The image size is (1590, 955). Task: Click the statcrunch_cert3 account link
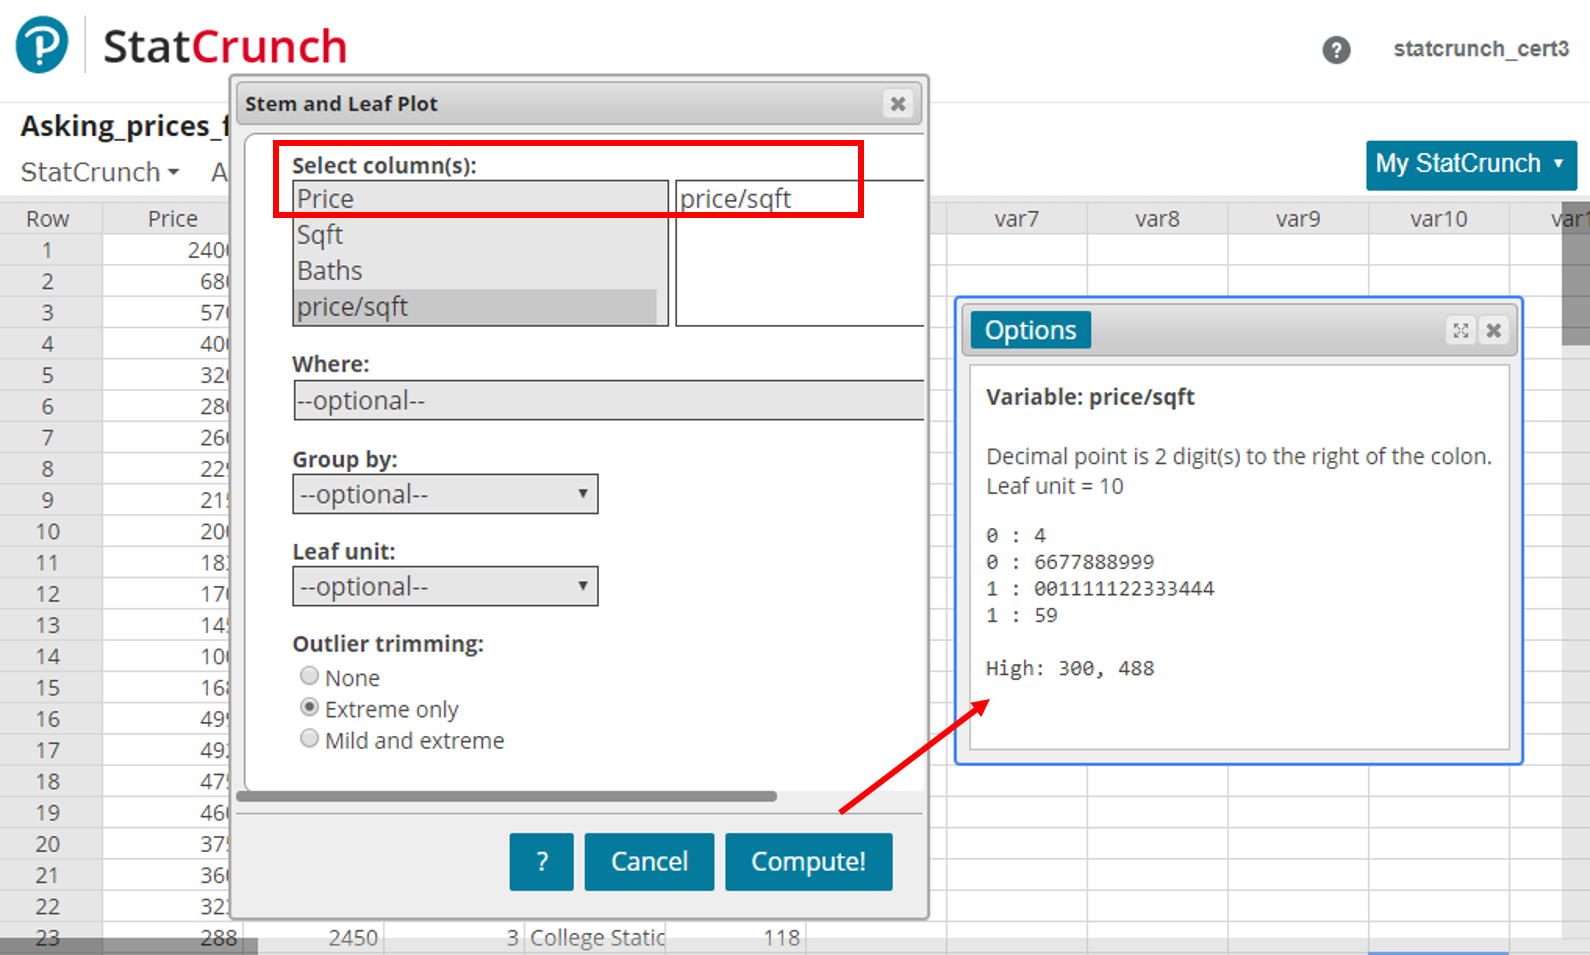point(1481,49)
